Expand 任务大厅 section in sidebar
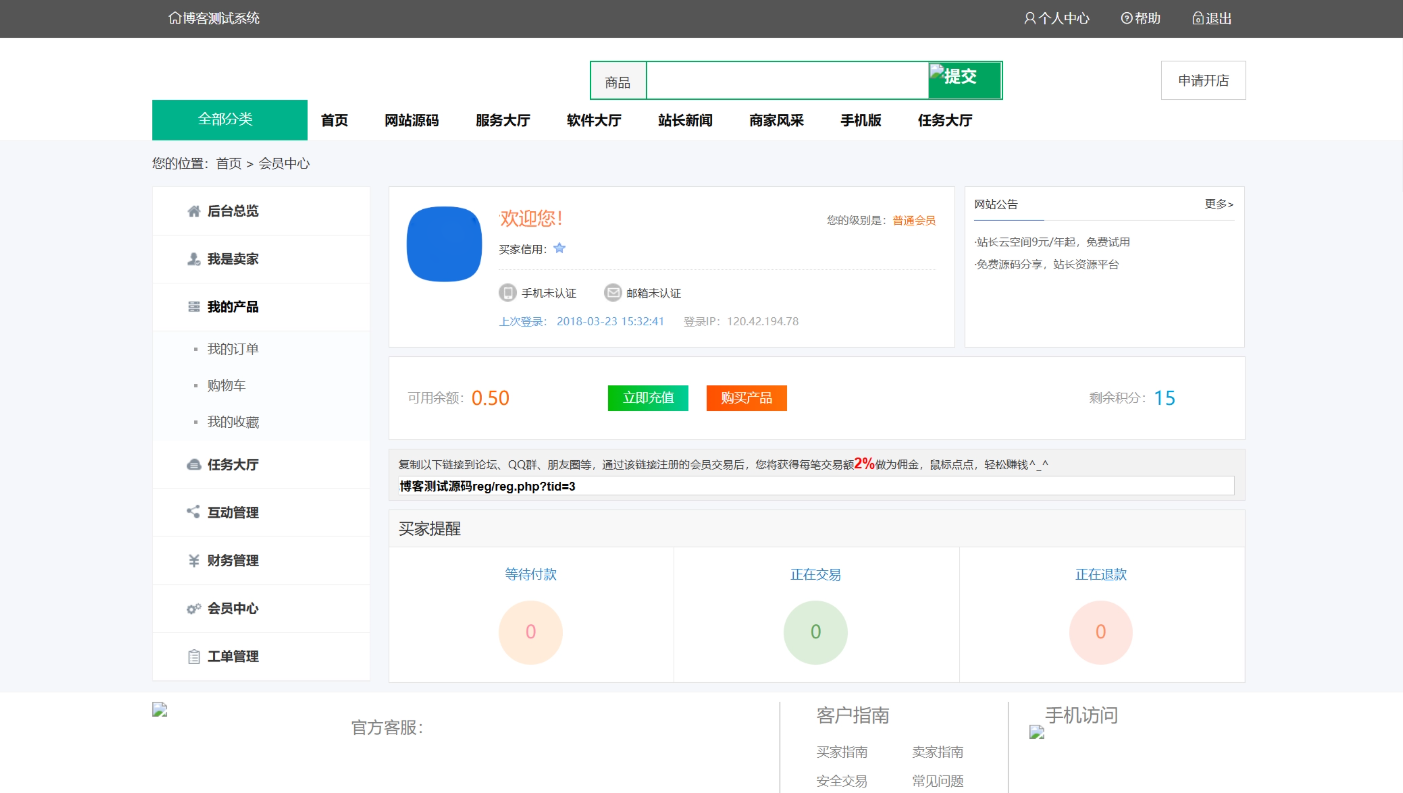The image size is (1403, 793). coord(232,465)
